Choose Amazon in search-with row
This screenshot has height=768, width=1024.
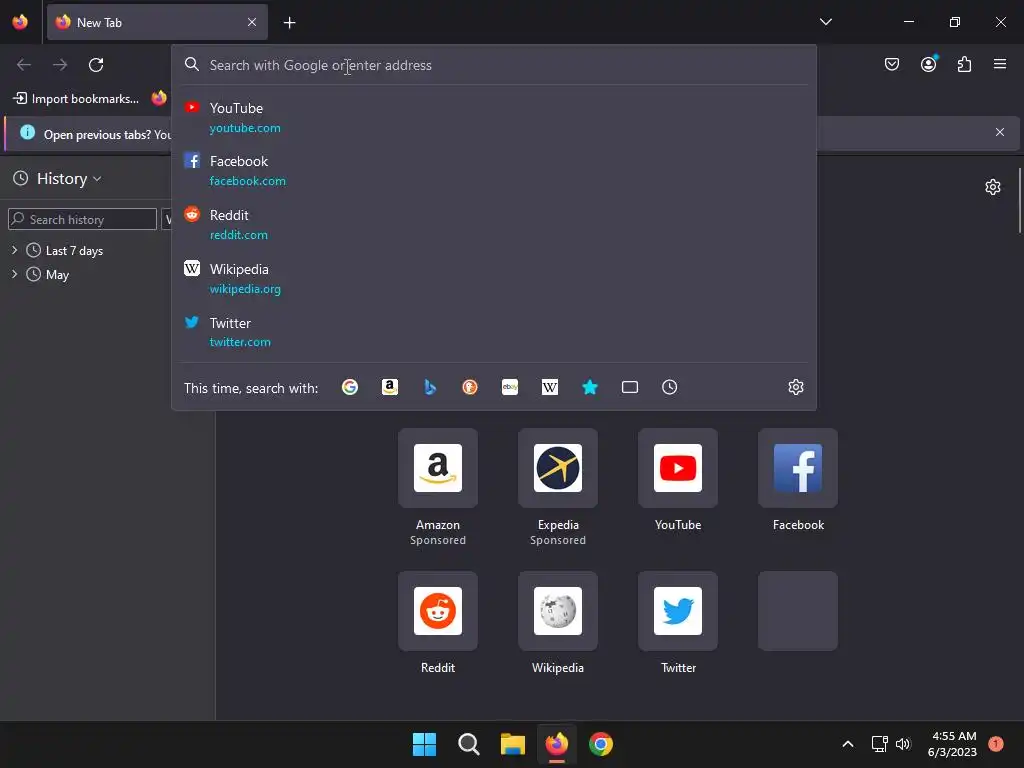click(x=390, y=387)
